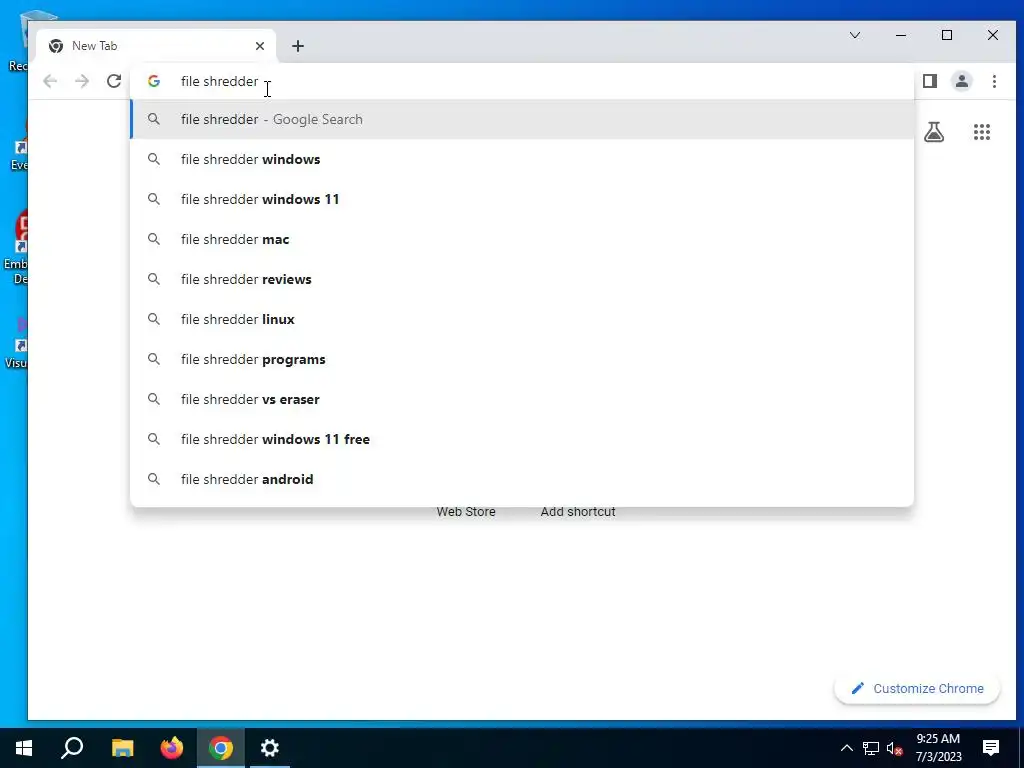Click the Google icon in the address bar
The width and height of the screenshot is (1024, 768).
pos(153,81)
